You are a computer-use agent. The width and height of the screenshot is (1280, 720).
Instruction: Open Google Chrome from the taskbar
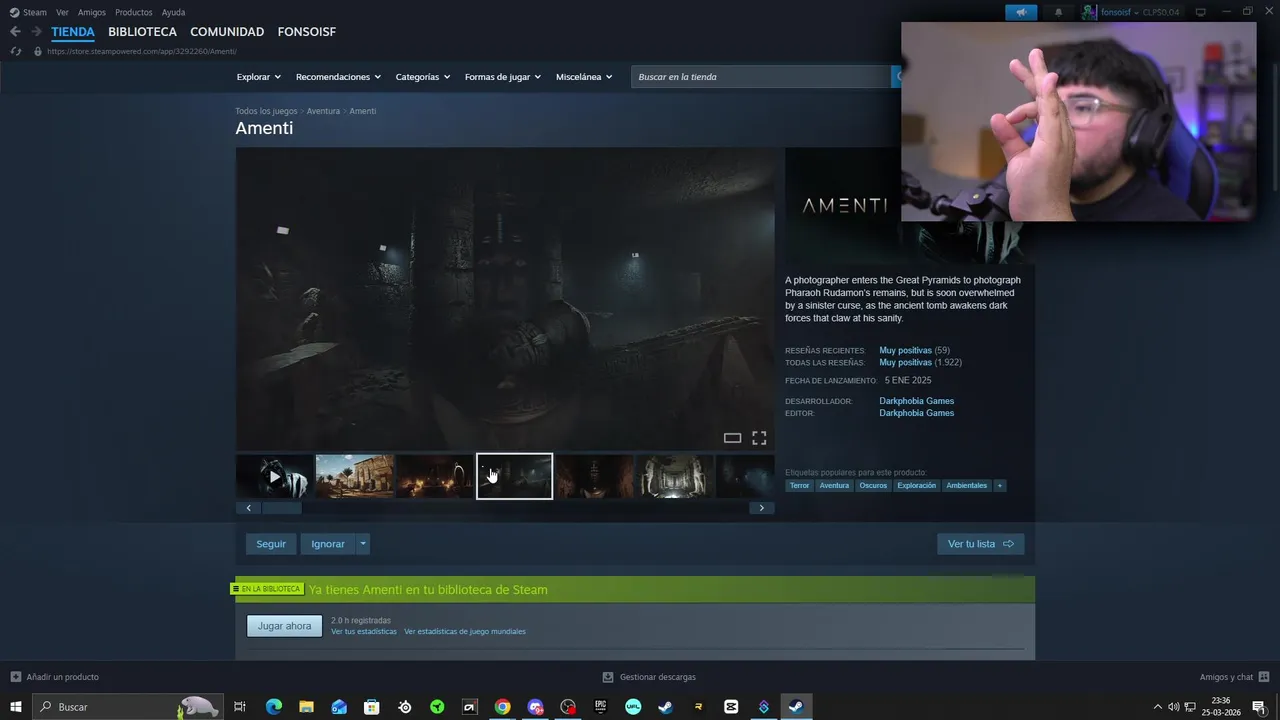tap(502, 707)
